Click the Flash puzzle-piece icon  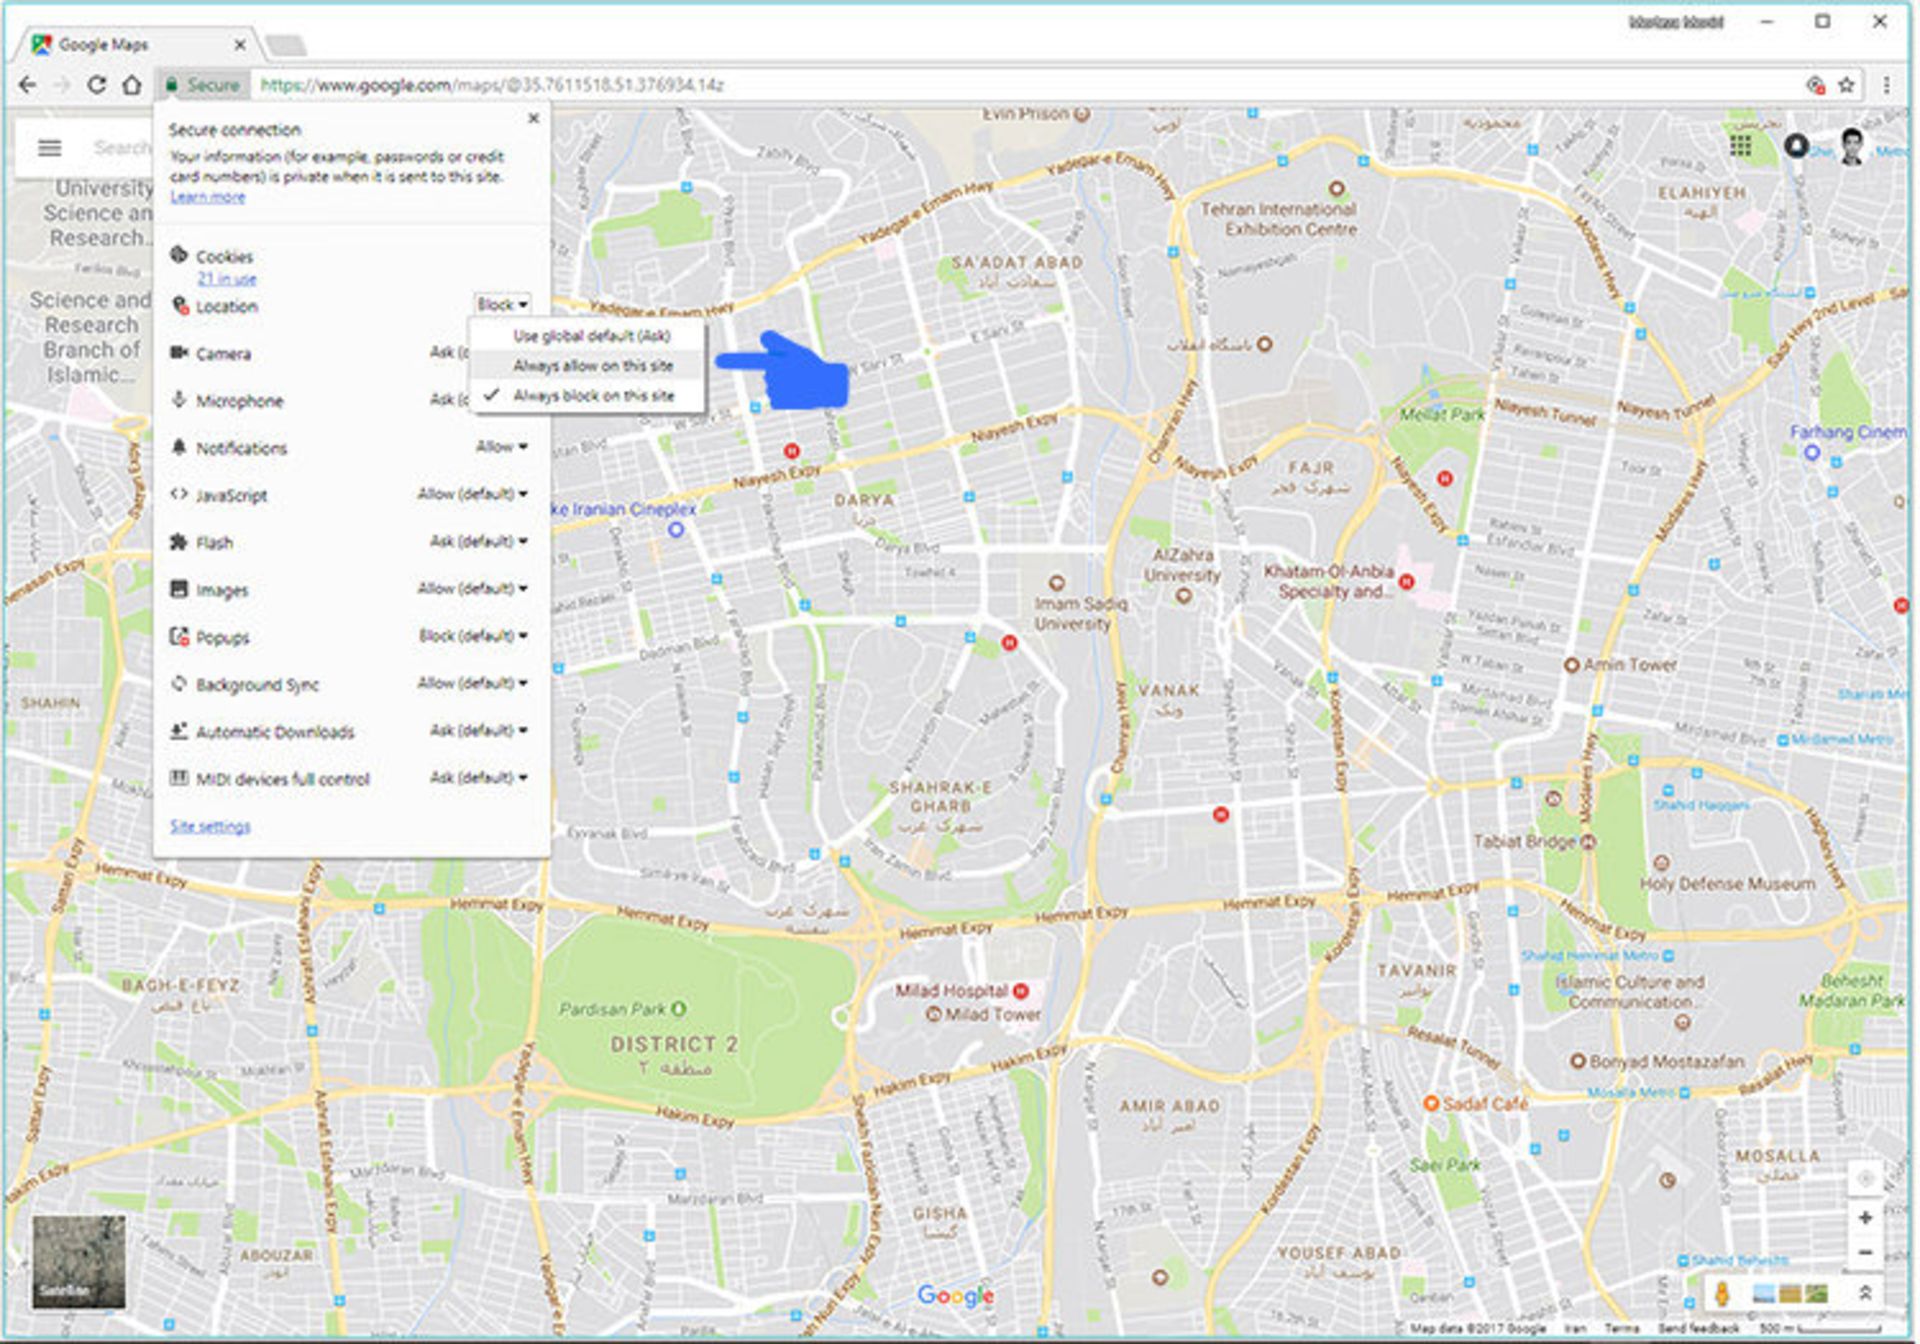tap(179, 541)
